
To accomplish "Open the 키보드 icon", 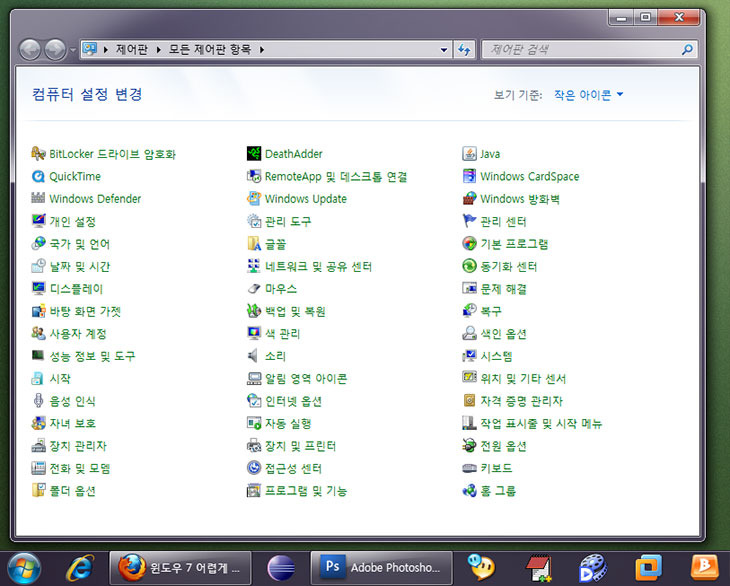I will pyautogui.click(x=469, y=468).
